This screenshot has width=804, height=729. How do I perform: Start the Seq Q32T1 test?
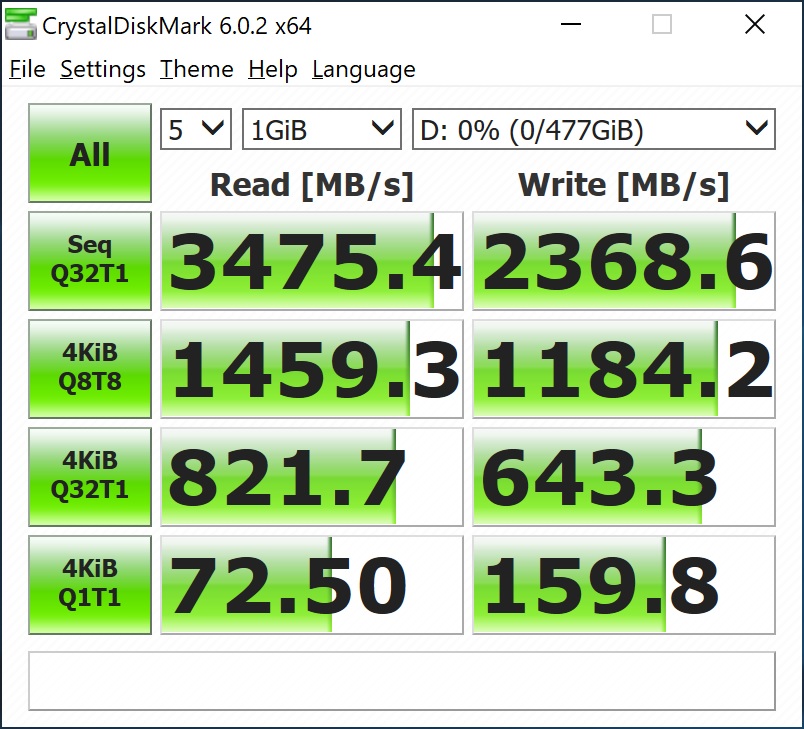click(x=90, y=260)
